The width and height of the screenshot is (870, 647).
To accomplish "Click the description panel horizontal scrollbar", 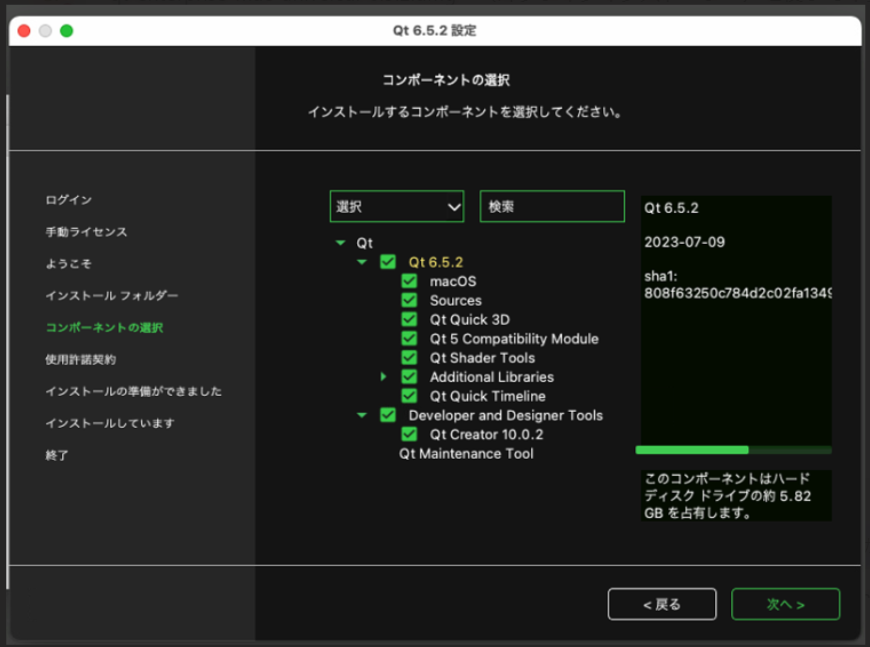I will point(734,450).
